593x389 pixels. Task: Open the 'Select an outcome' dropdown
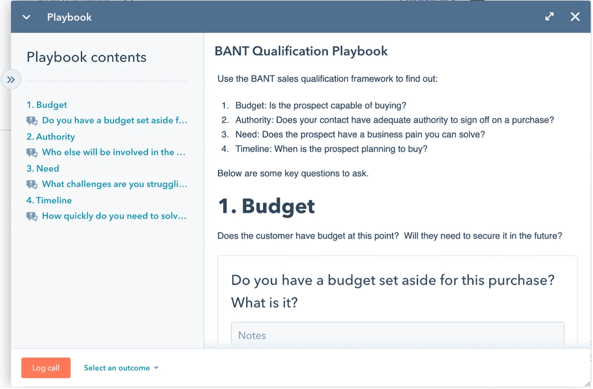[x=121, y=368]
